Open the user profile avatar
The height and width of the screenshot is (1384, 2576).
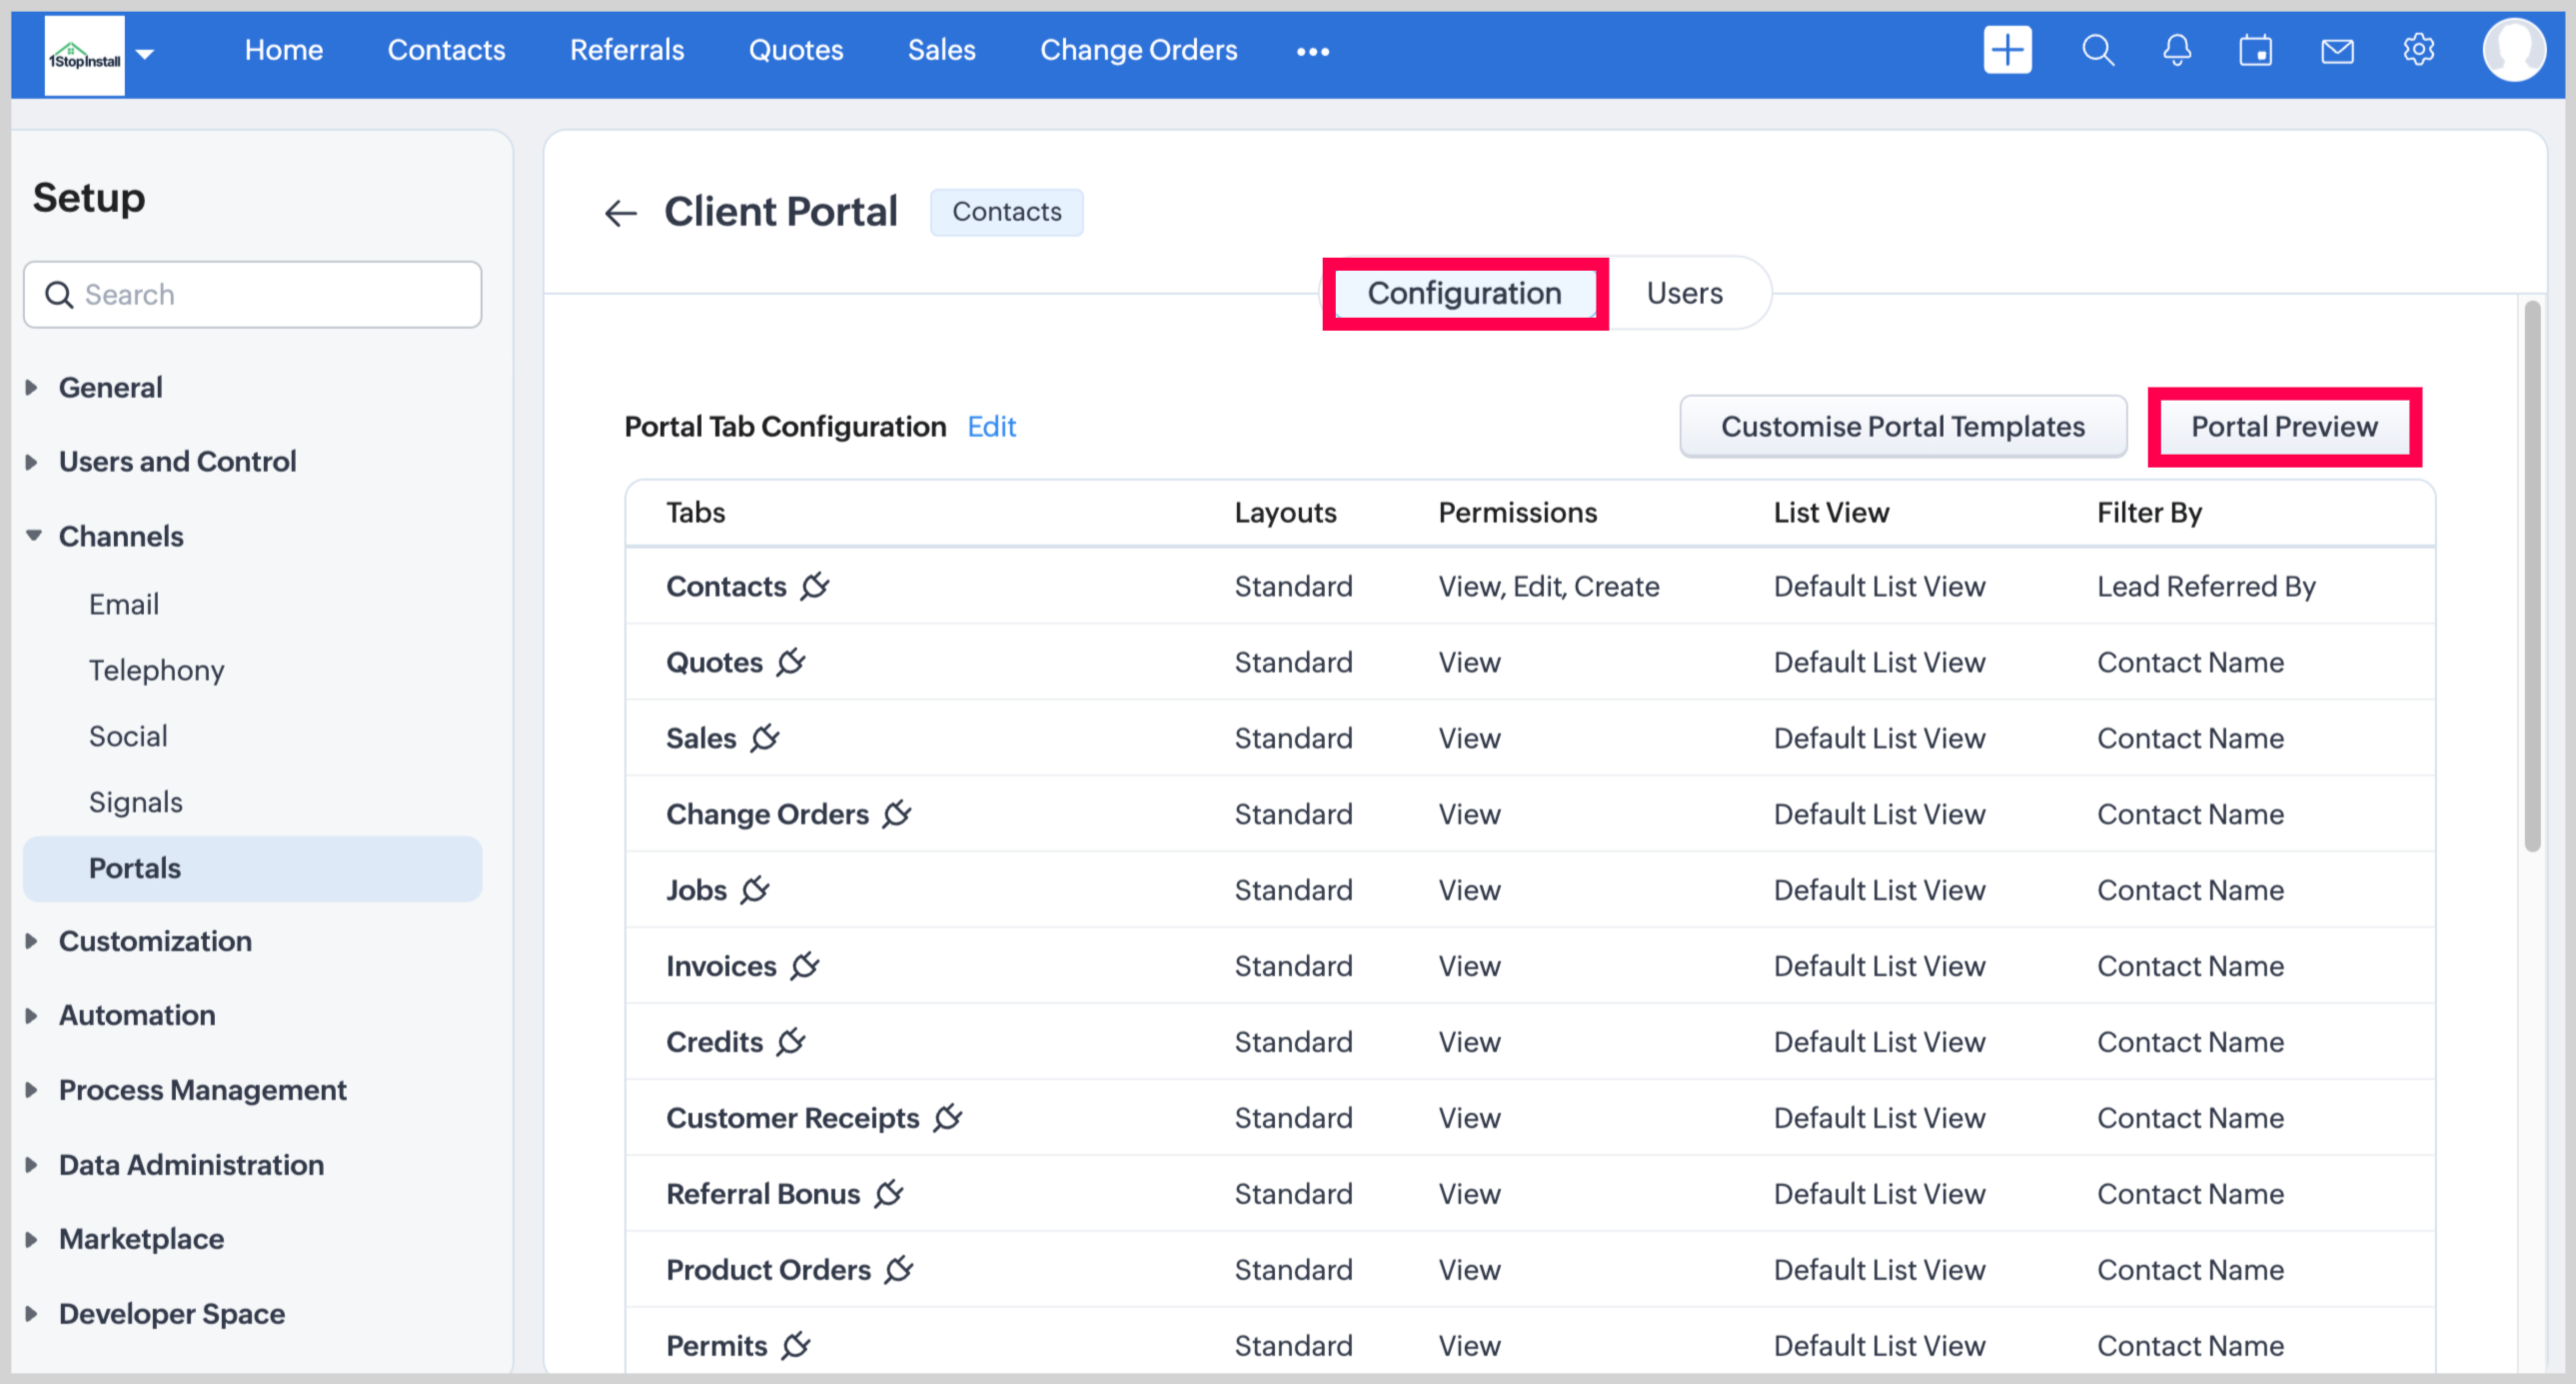point(2512,50)
